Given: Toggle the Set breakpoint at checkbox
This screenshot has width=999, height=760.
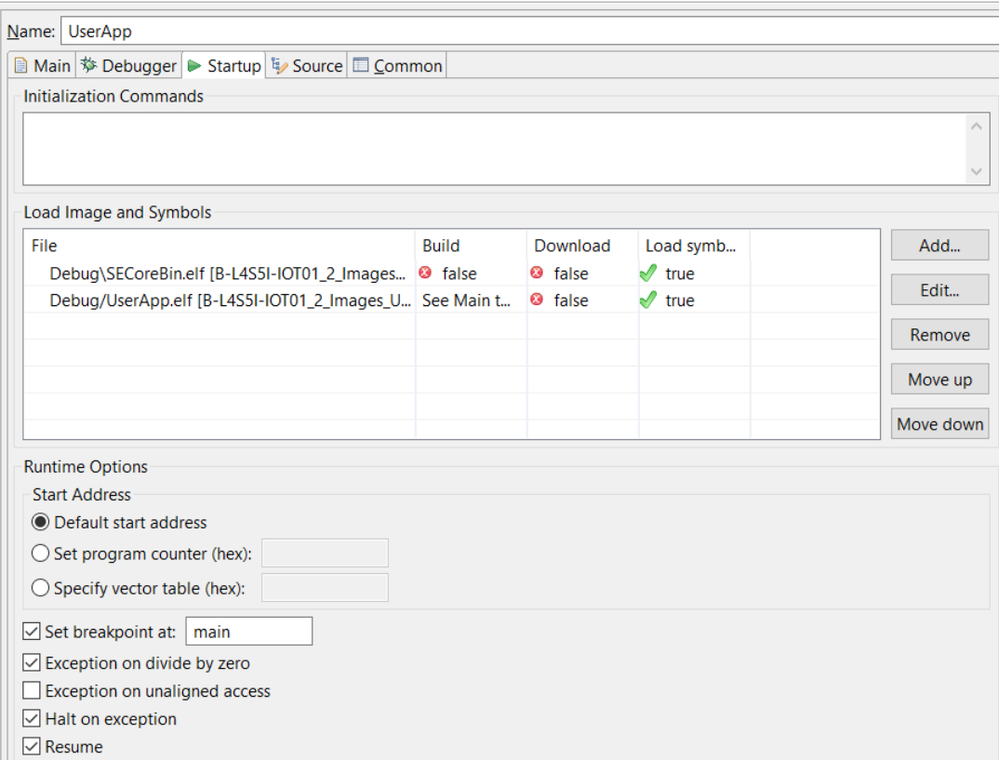Looking at the screenshot, I should [31, 631].
